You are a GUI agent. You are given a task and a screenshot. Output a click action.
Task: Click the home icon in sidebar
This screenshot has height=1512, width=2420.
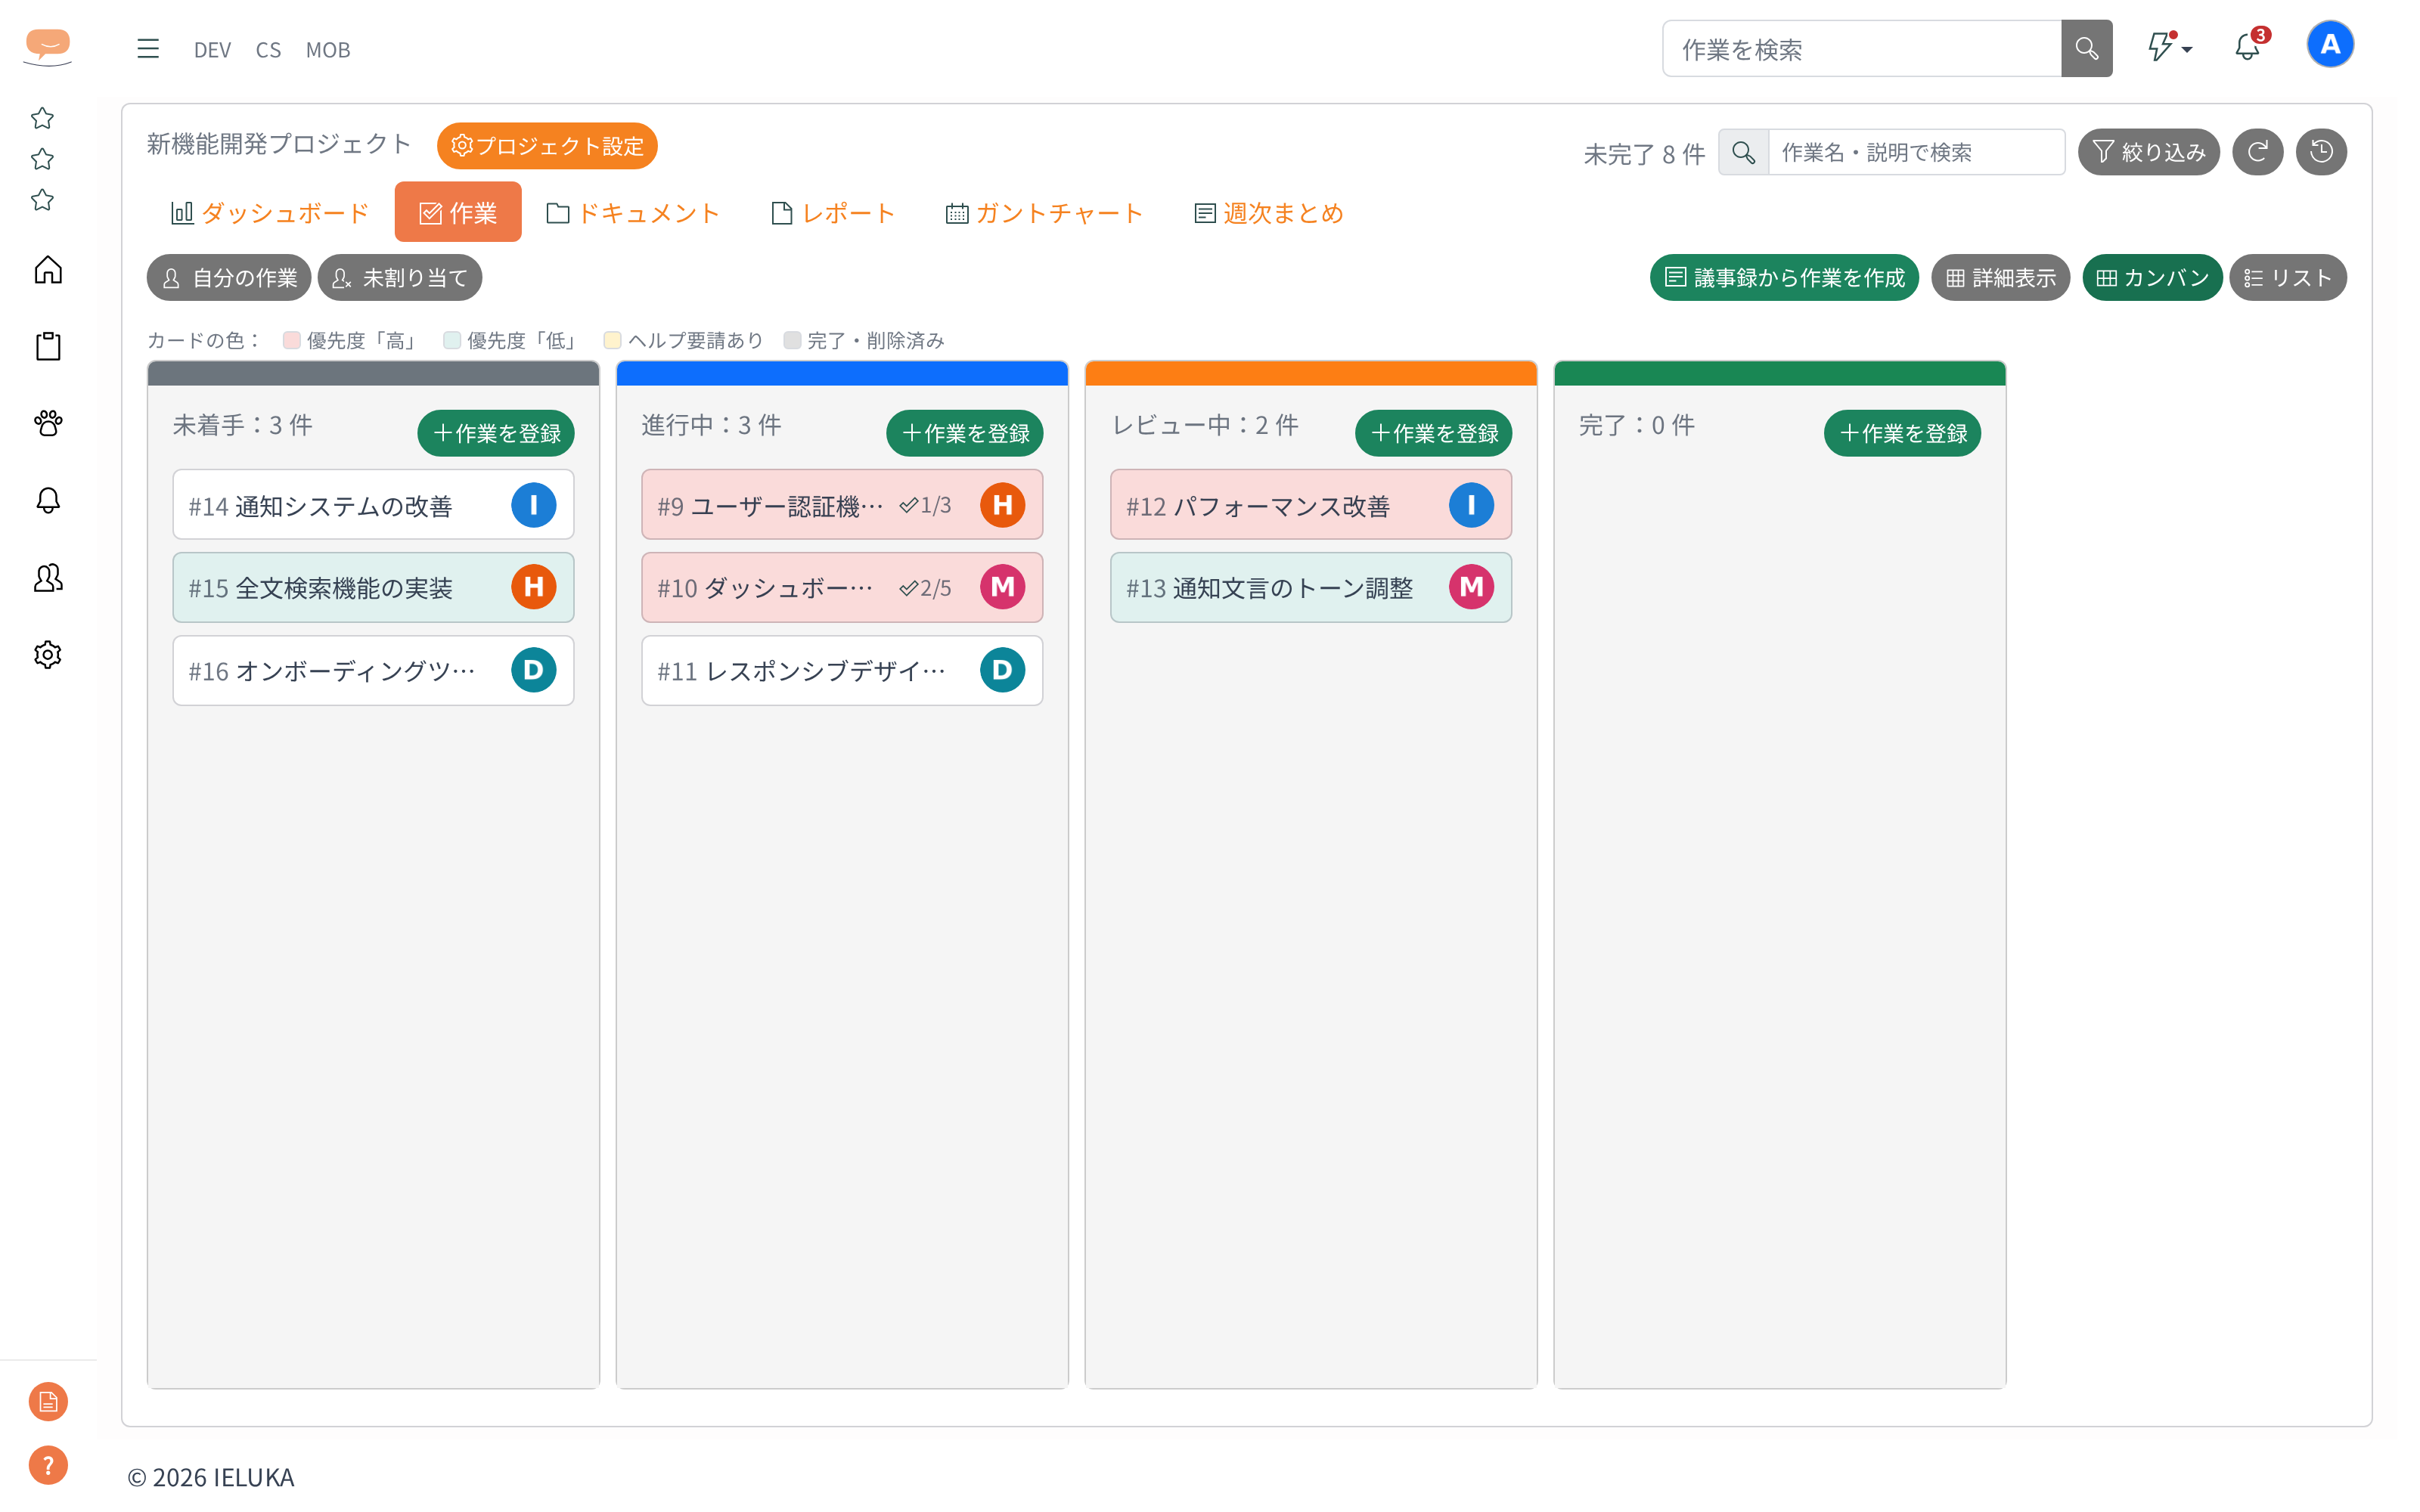tap(48, 270)
